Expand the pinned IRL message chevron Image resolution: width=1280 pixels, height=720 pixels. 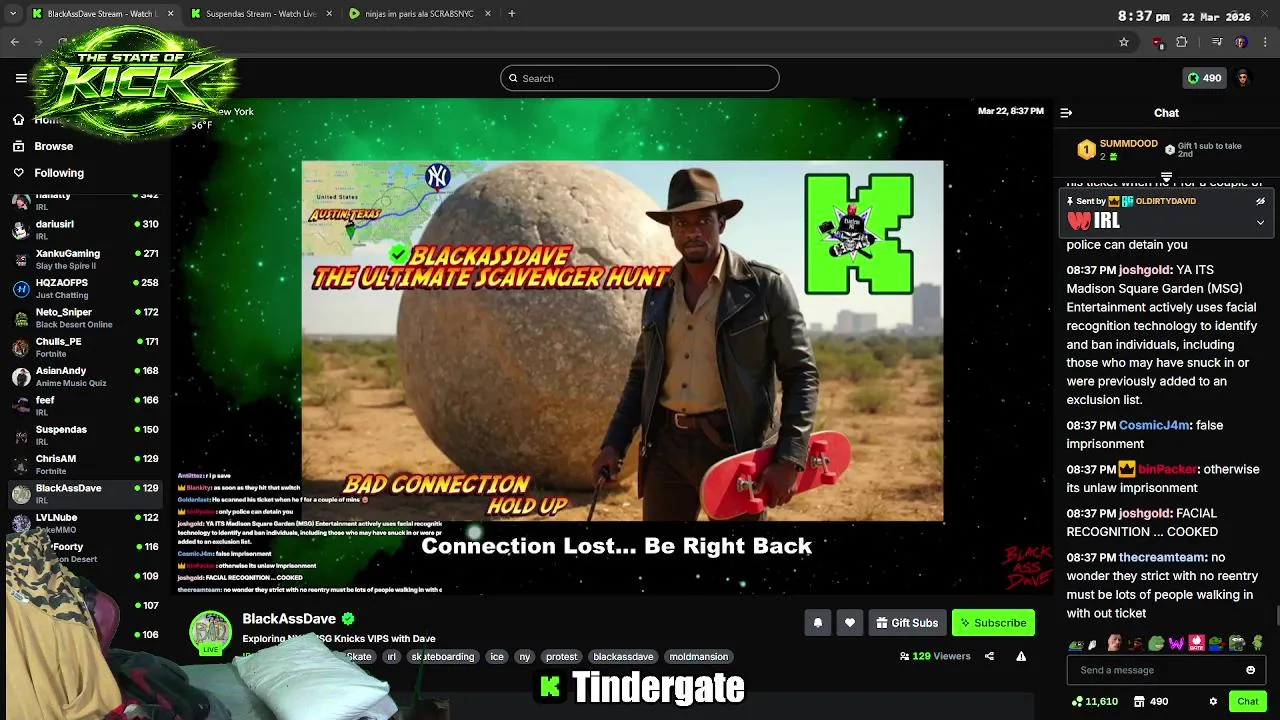(1260, 222)
